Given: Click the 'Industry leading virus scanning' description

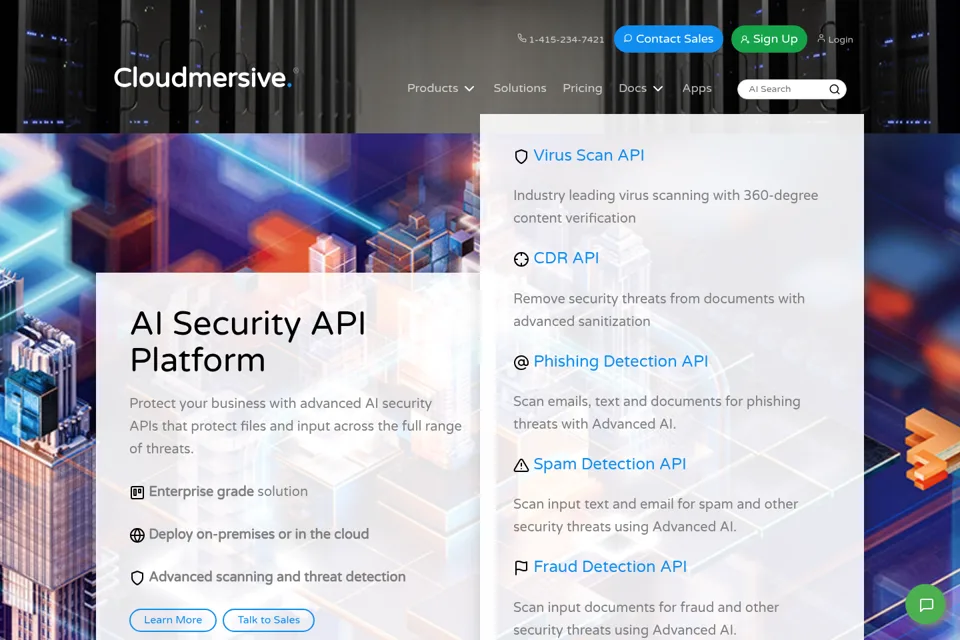Looking at the screenshot, I should click(666, 206).
